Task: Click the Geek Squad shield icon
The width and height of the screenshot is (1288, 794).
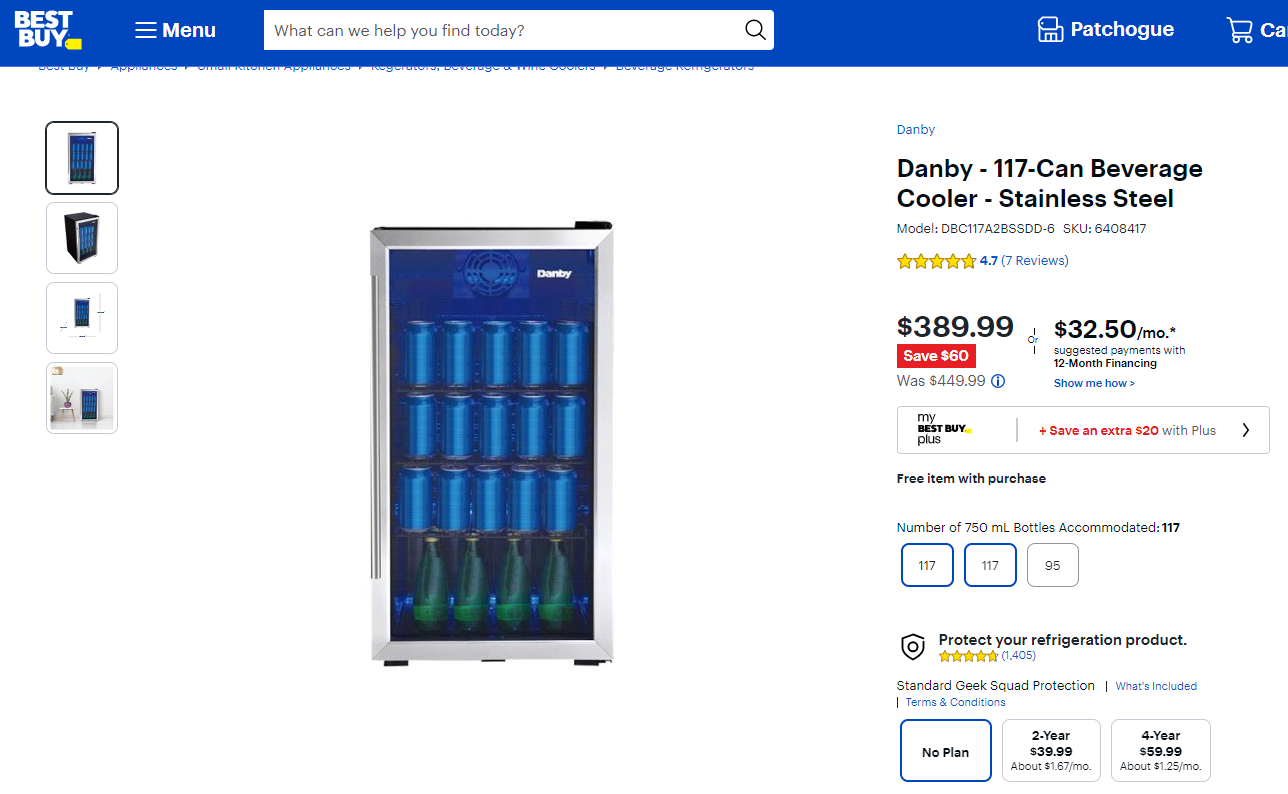Action: 913,647
